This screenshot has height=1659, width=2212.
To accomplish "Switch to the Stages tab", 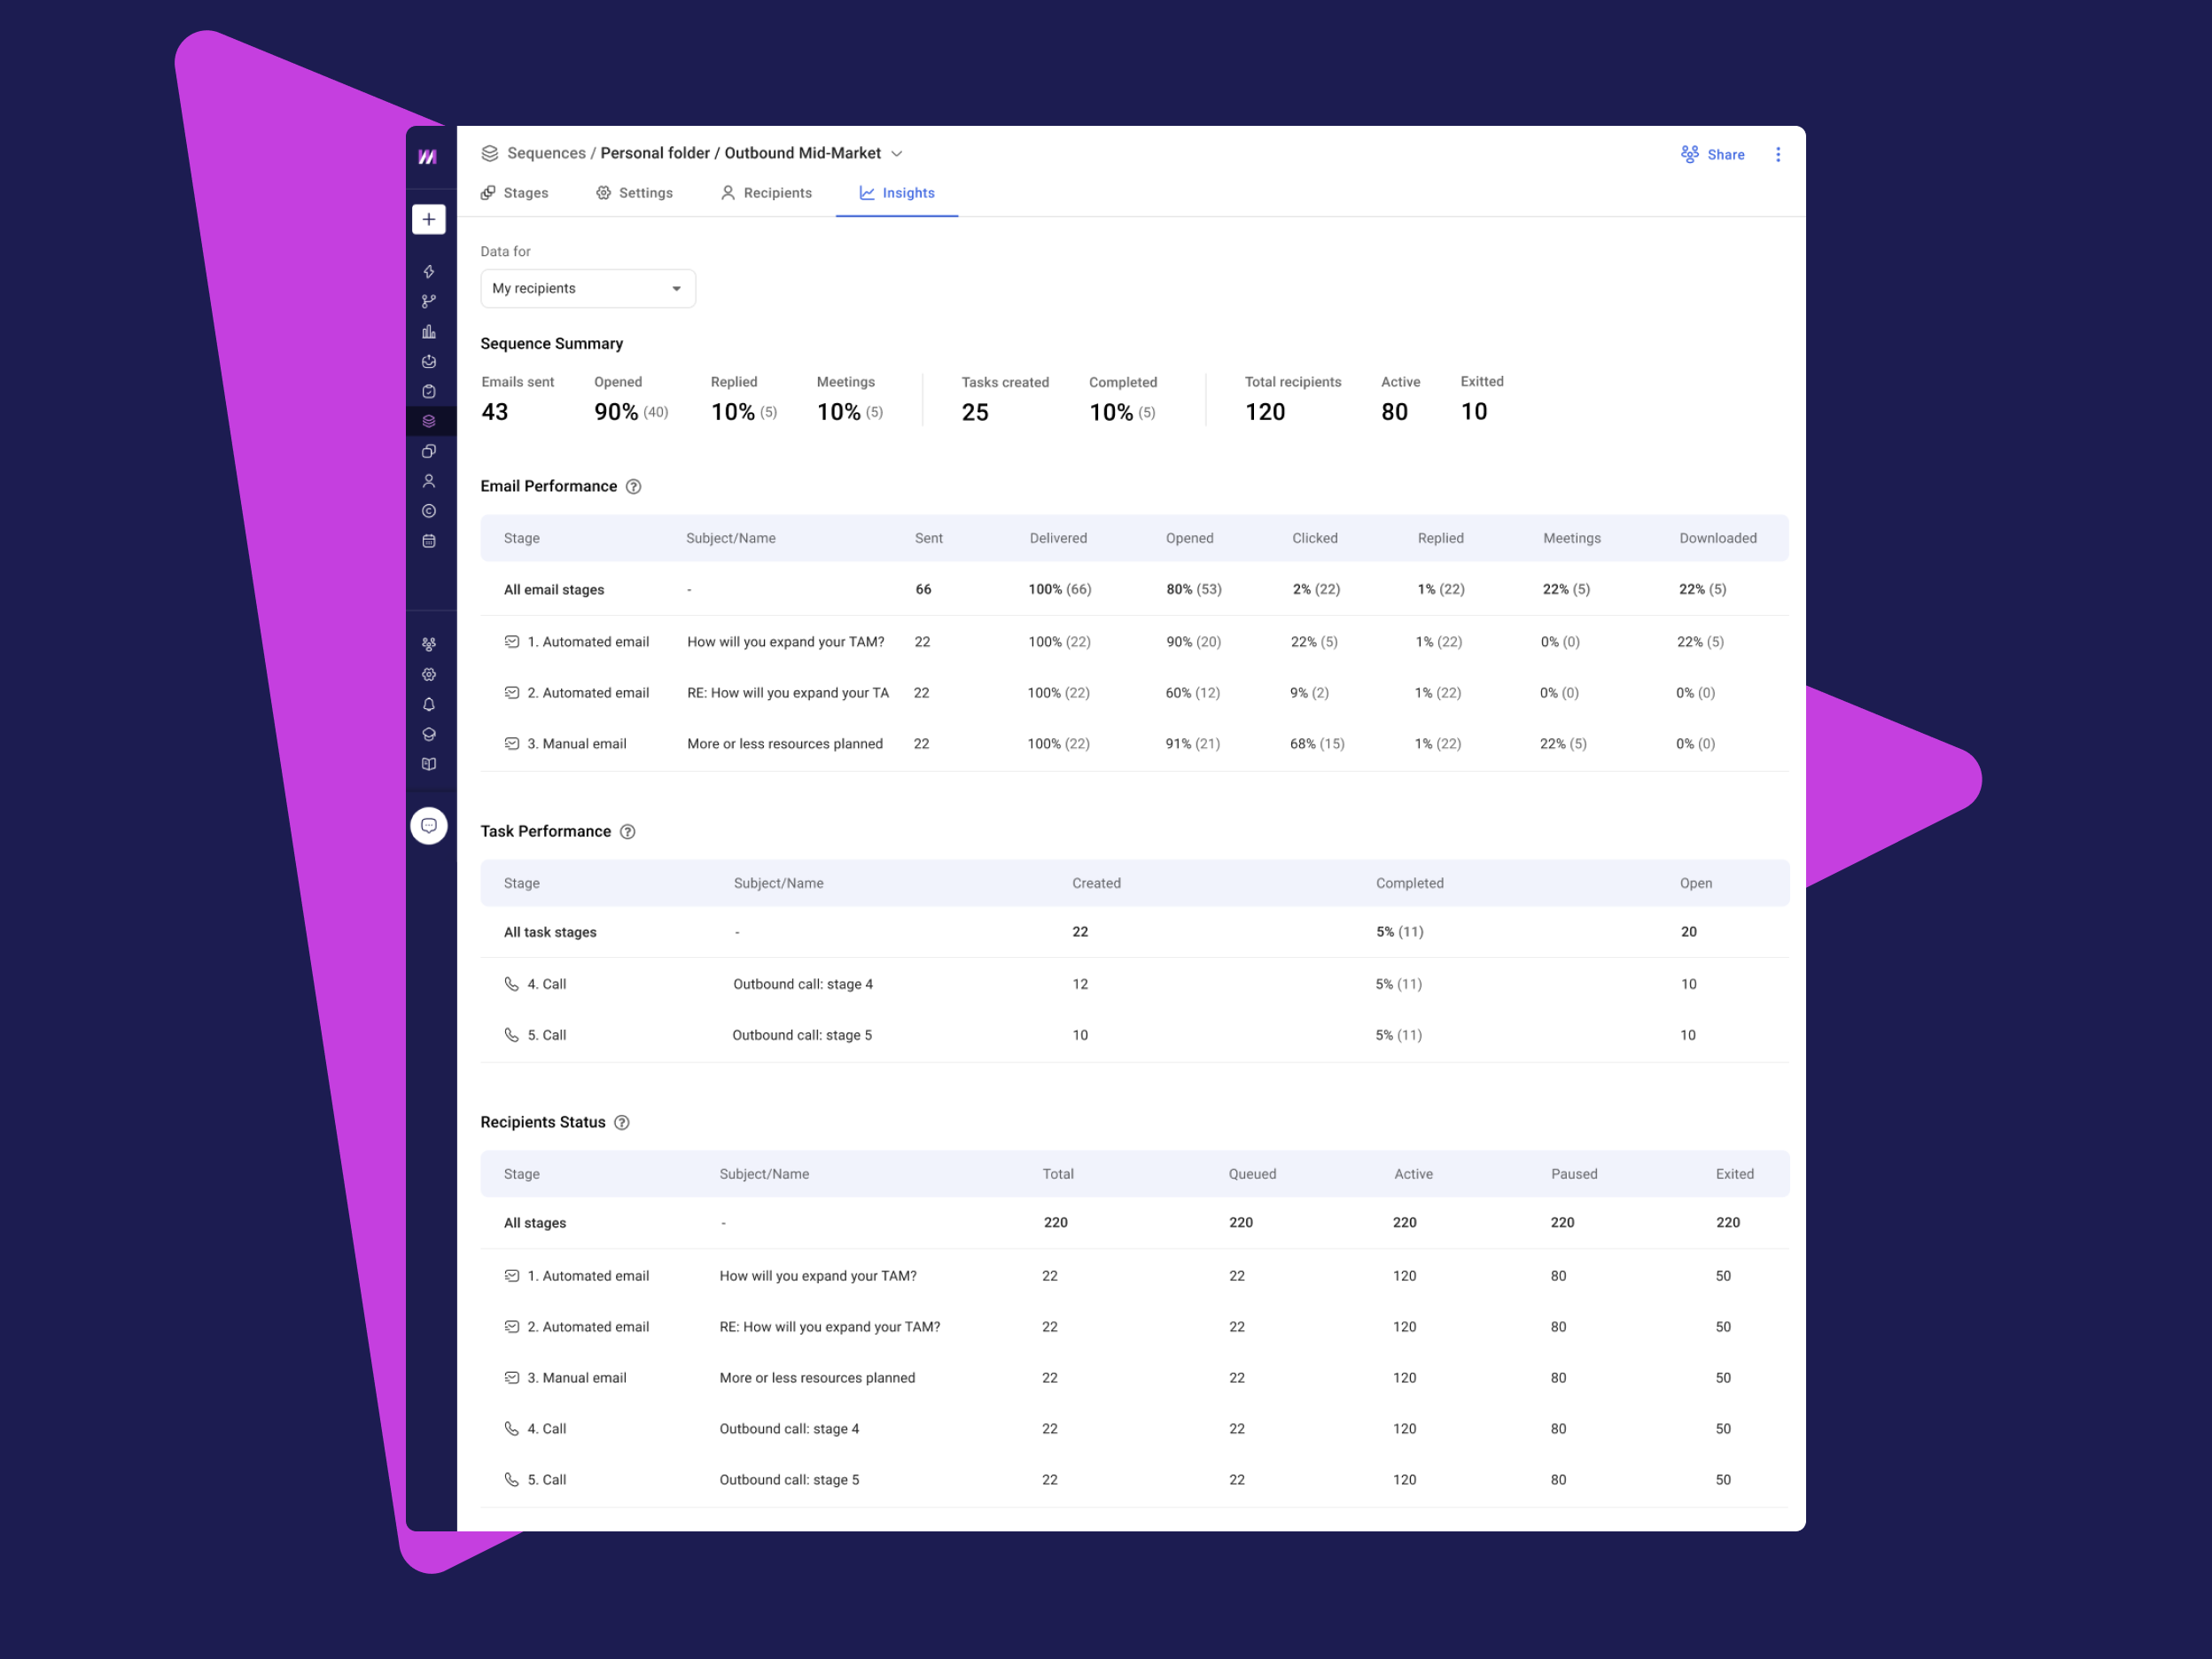I will click(515, 192).
